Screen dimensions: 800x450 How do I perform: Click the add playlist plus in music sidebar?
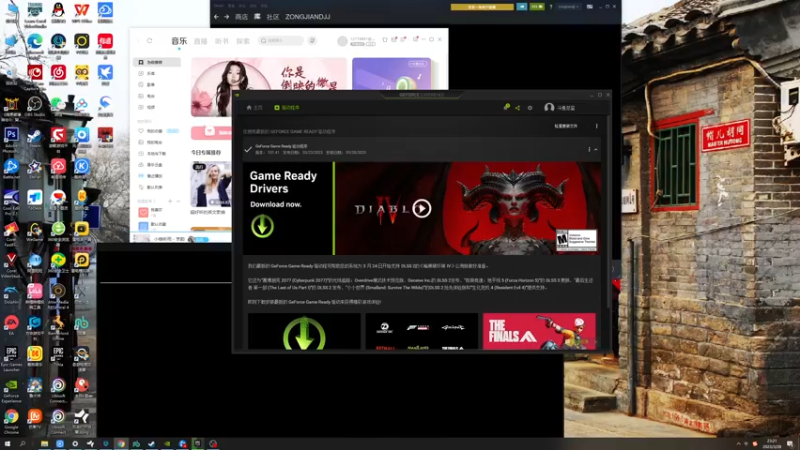170,201
